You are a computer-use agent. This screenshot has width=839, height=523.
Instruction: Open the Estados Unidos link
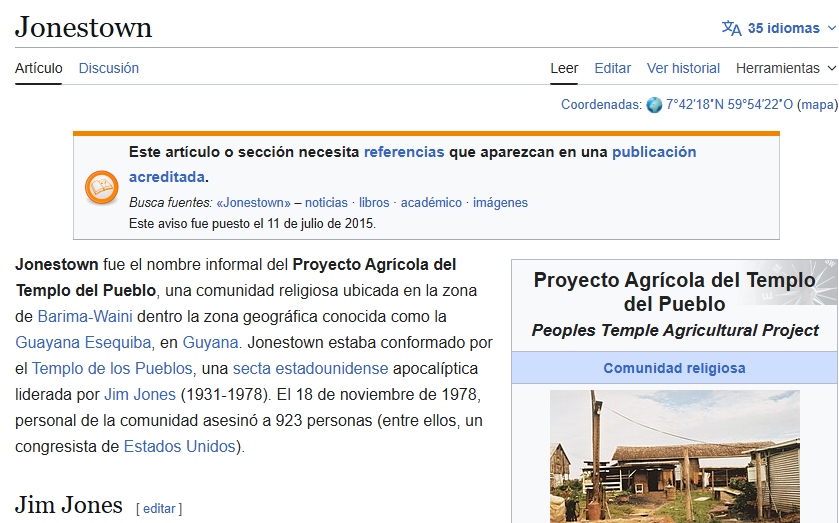(x=180, y=446)
